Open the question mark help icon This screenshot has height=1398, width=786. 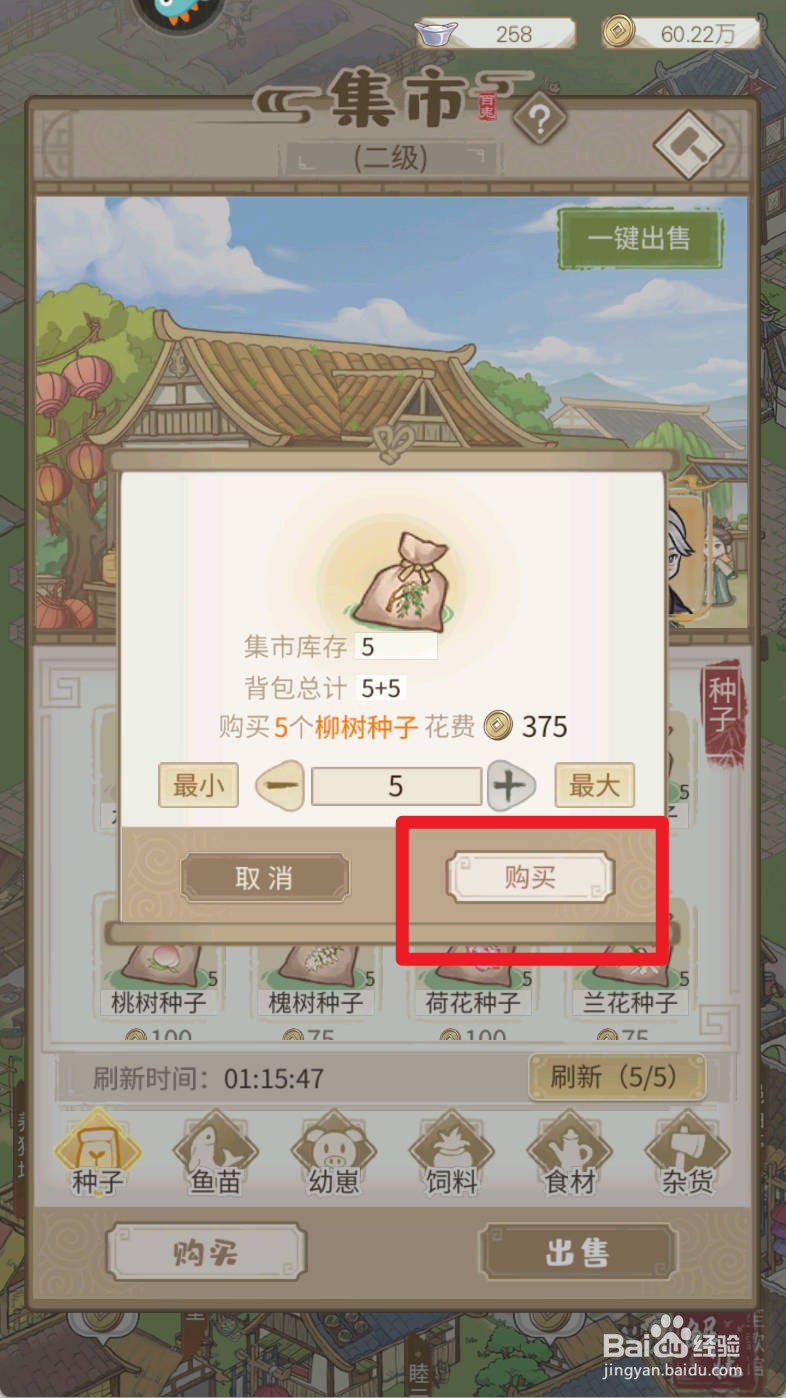pos(540,121)
